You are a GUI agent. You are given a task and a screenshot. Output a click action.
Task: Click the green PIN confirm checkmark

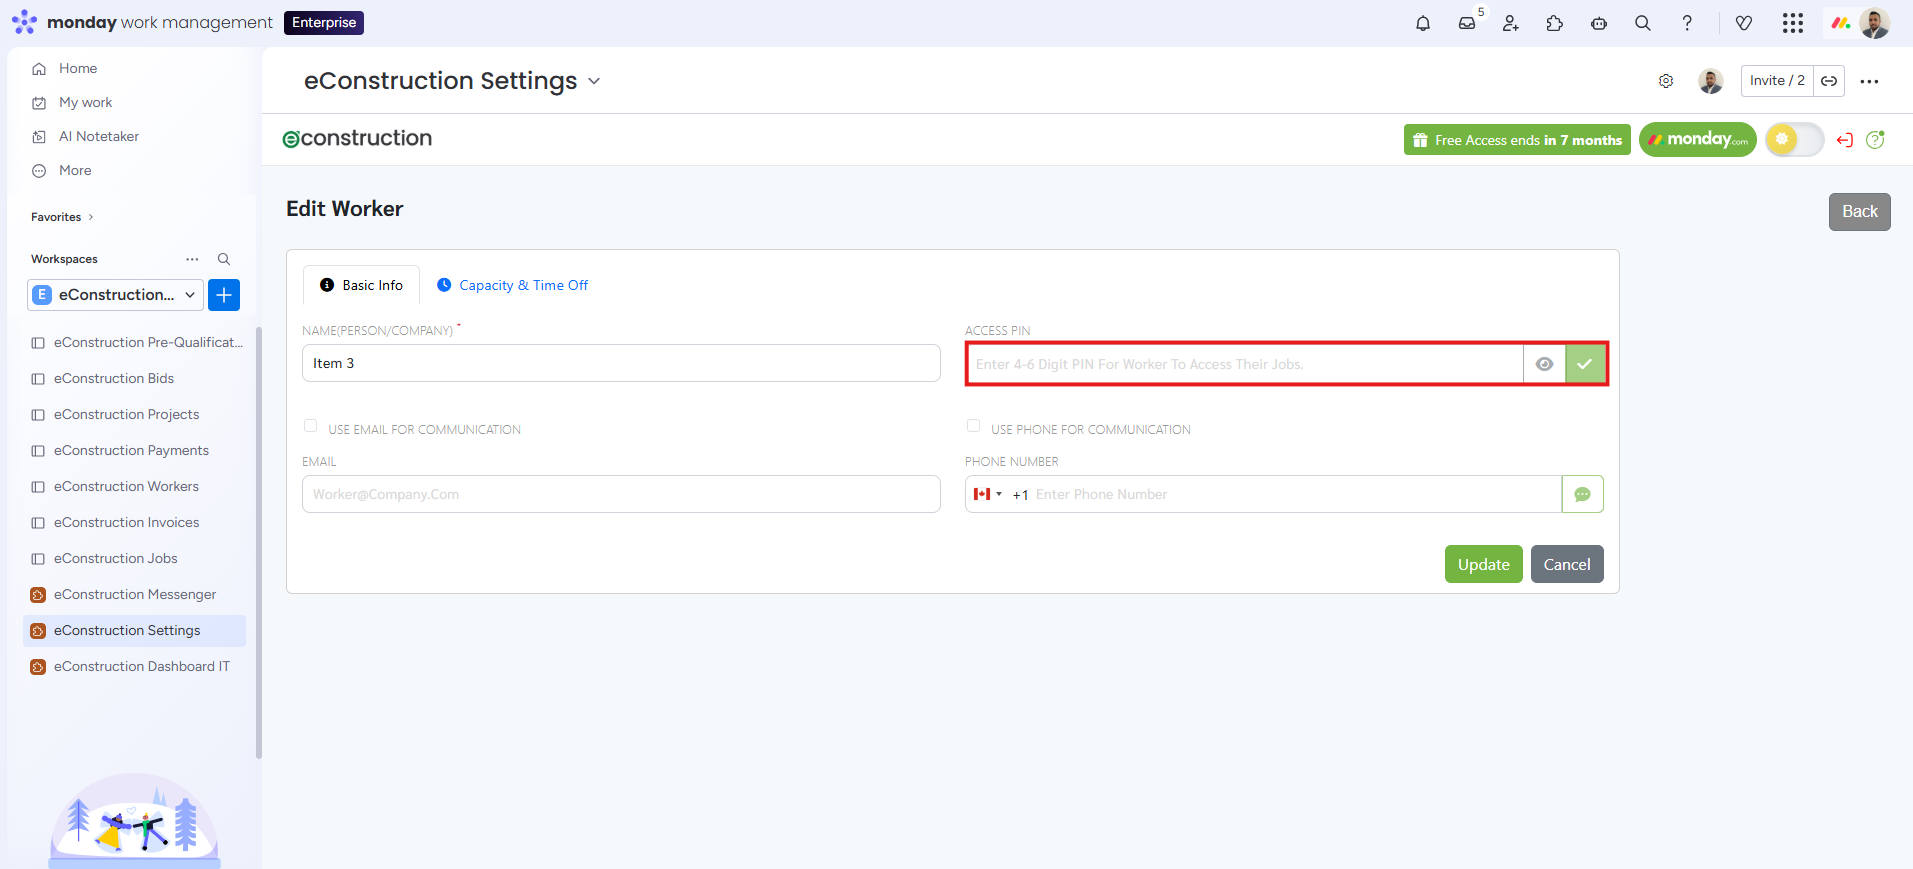click(1585, 364)
